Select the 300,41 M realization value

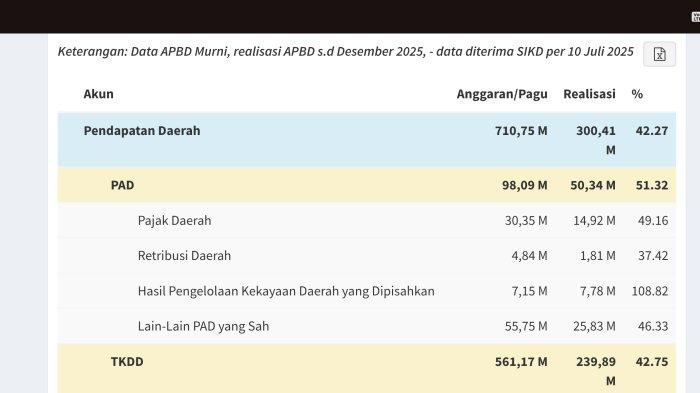point(596,140)
